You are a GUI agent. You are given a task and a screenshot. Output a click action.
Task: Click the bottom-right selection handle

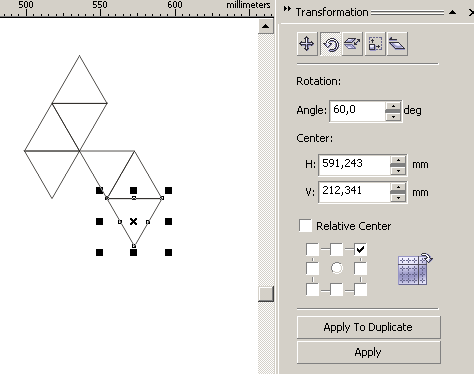(x=168, y=252)
